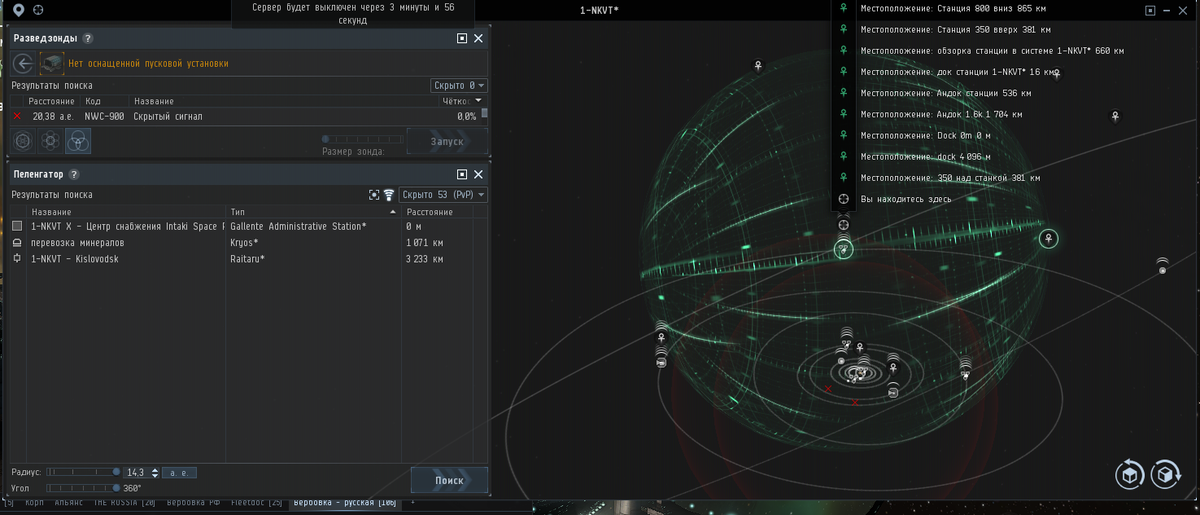
Task: Open 'Скрыто 0' filter dropdown
Action: (459, 86)
